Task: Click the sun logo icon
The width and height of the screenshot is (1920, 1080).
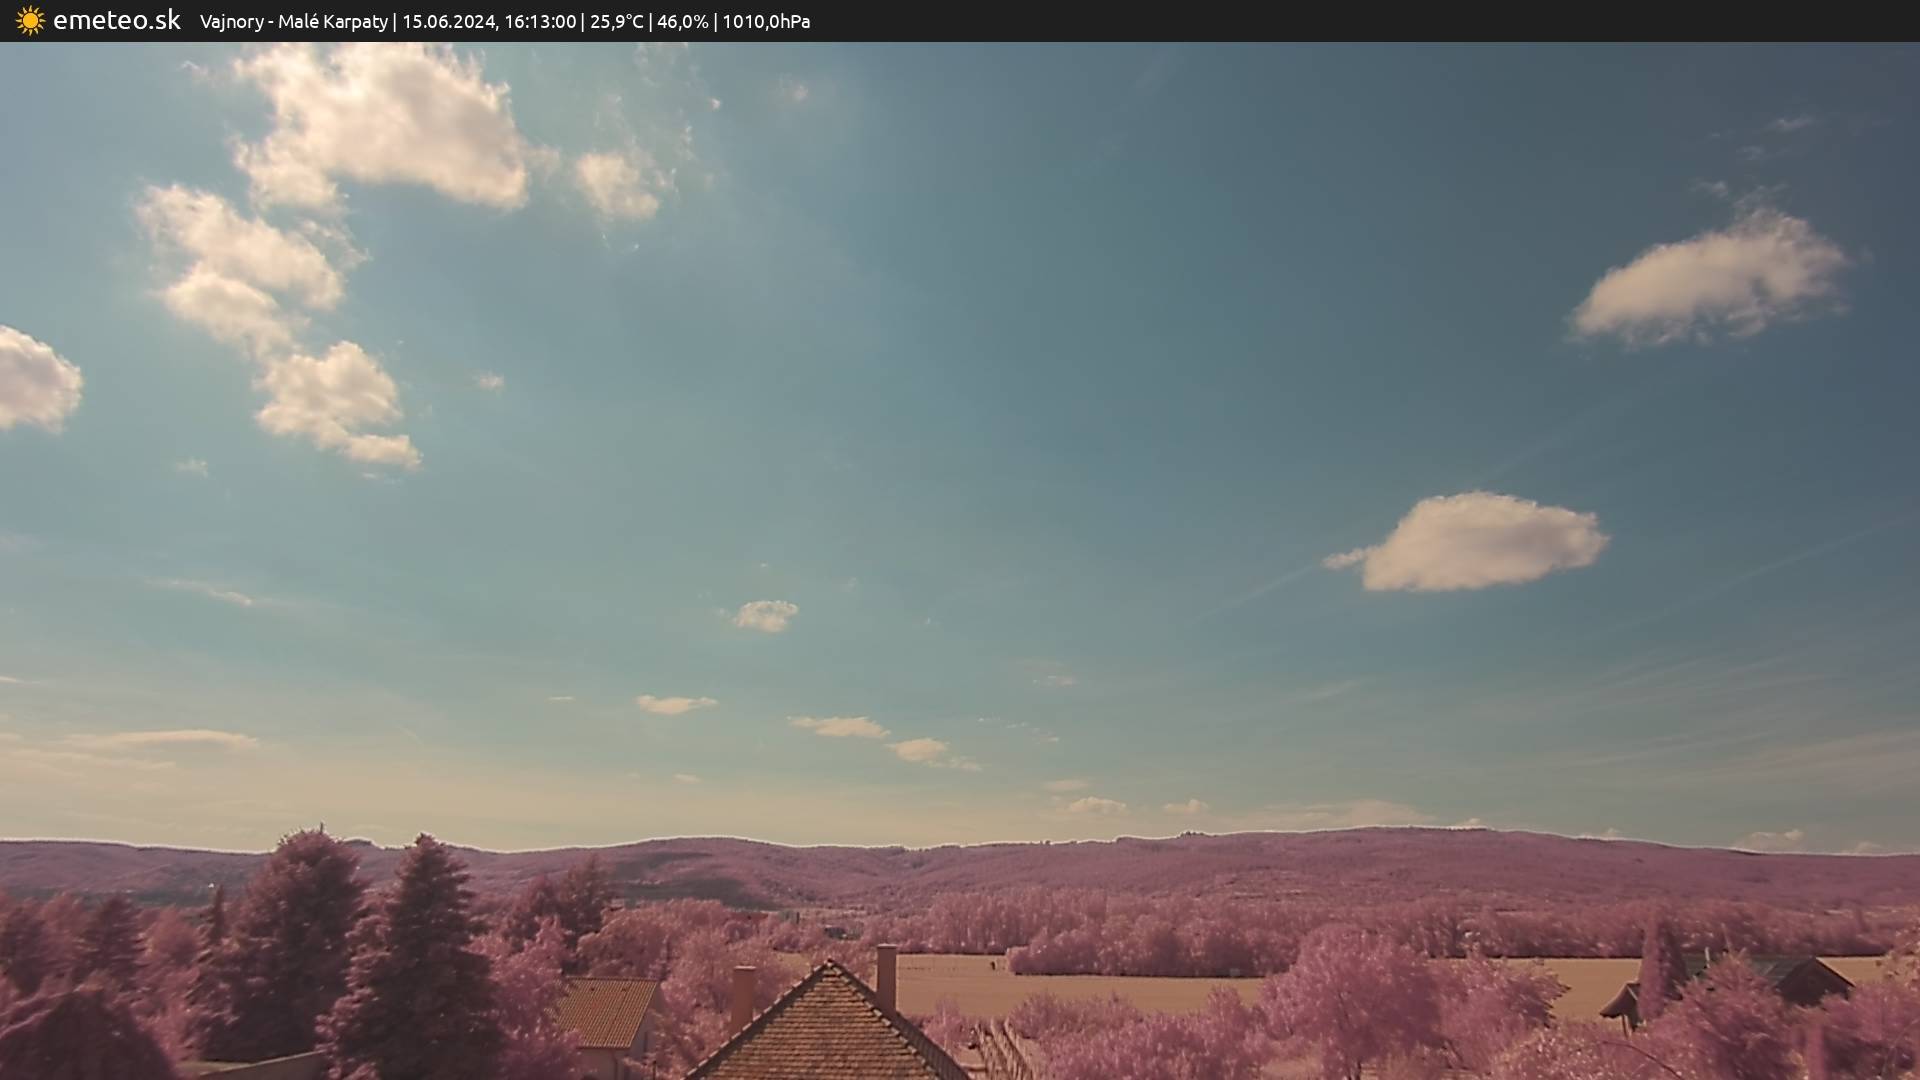Action: point(30,21)
